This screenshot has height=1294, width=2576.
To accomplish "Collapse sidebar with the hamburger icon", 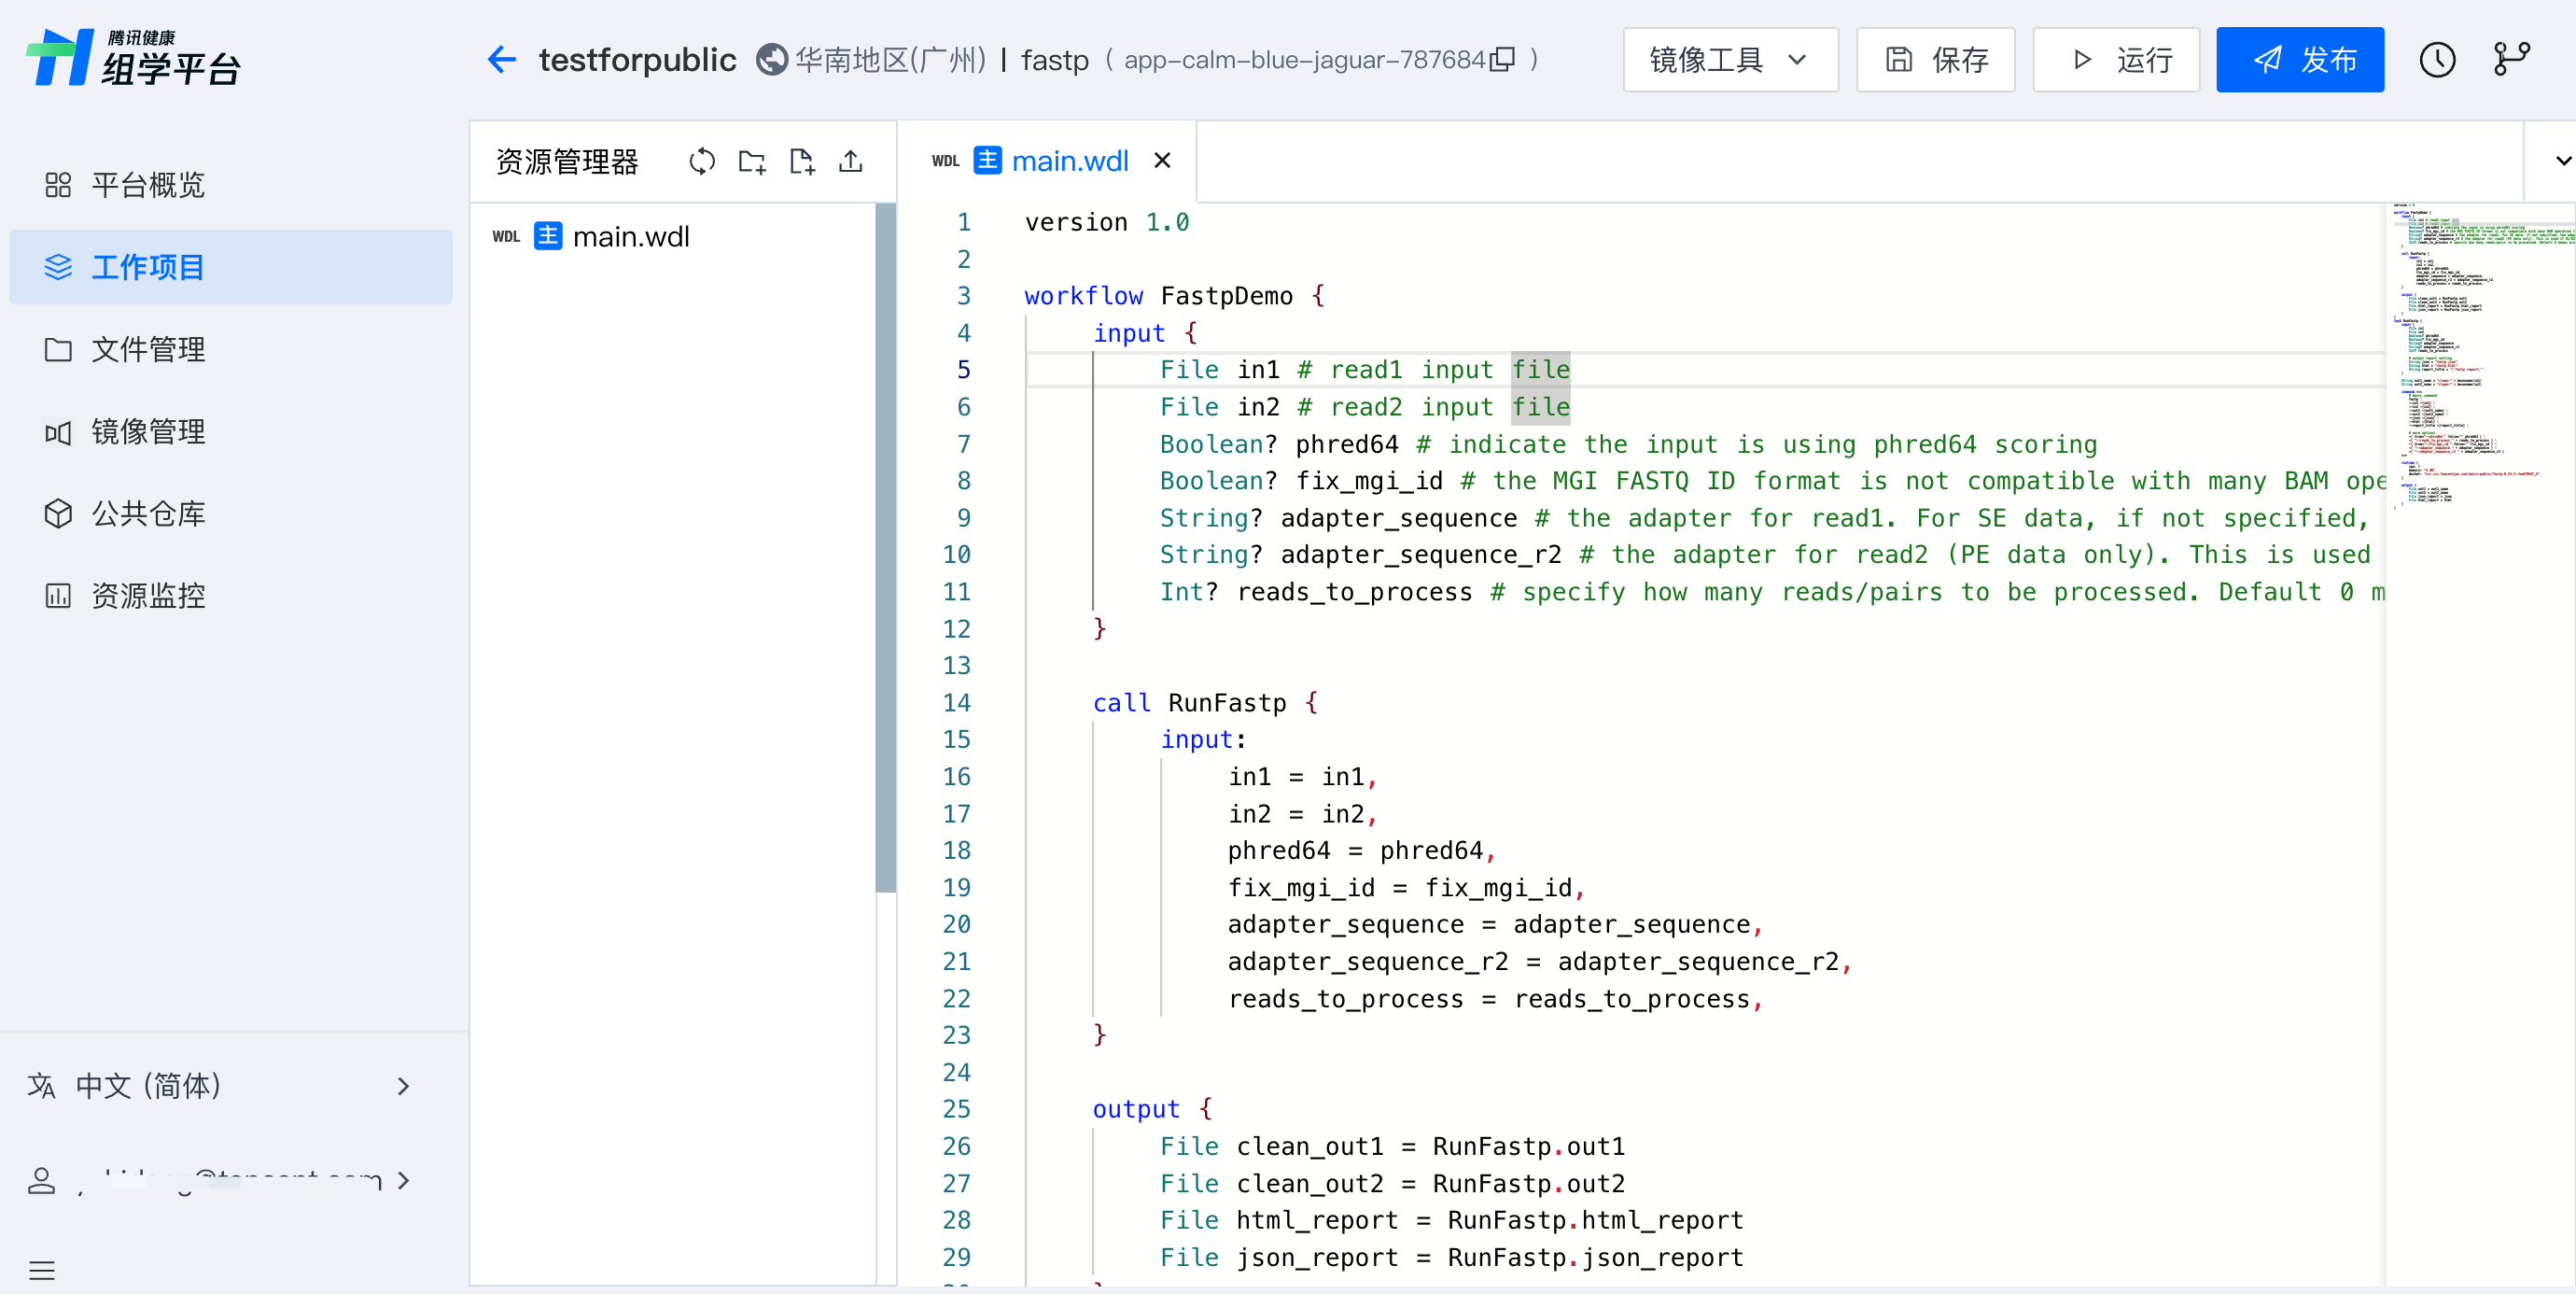I will (42, 1270).
